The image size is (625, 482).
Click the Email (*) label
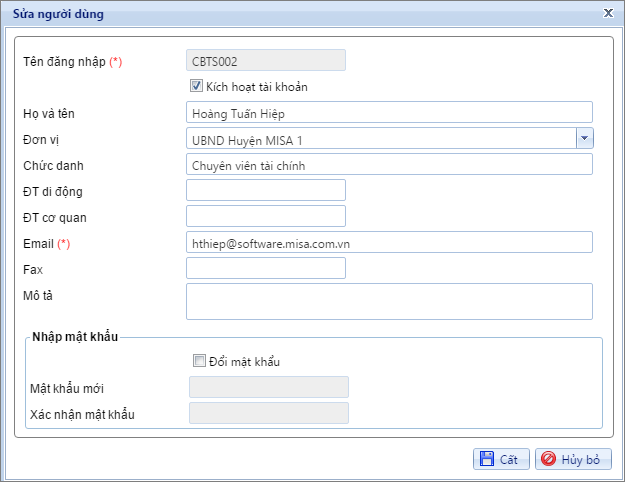[x=47, y=244]
